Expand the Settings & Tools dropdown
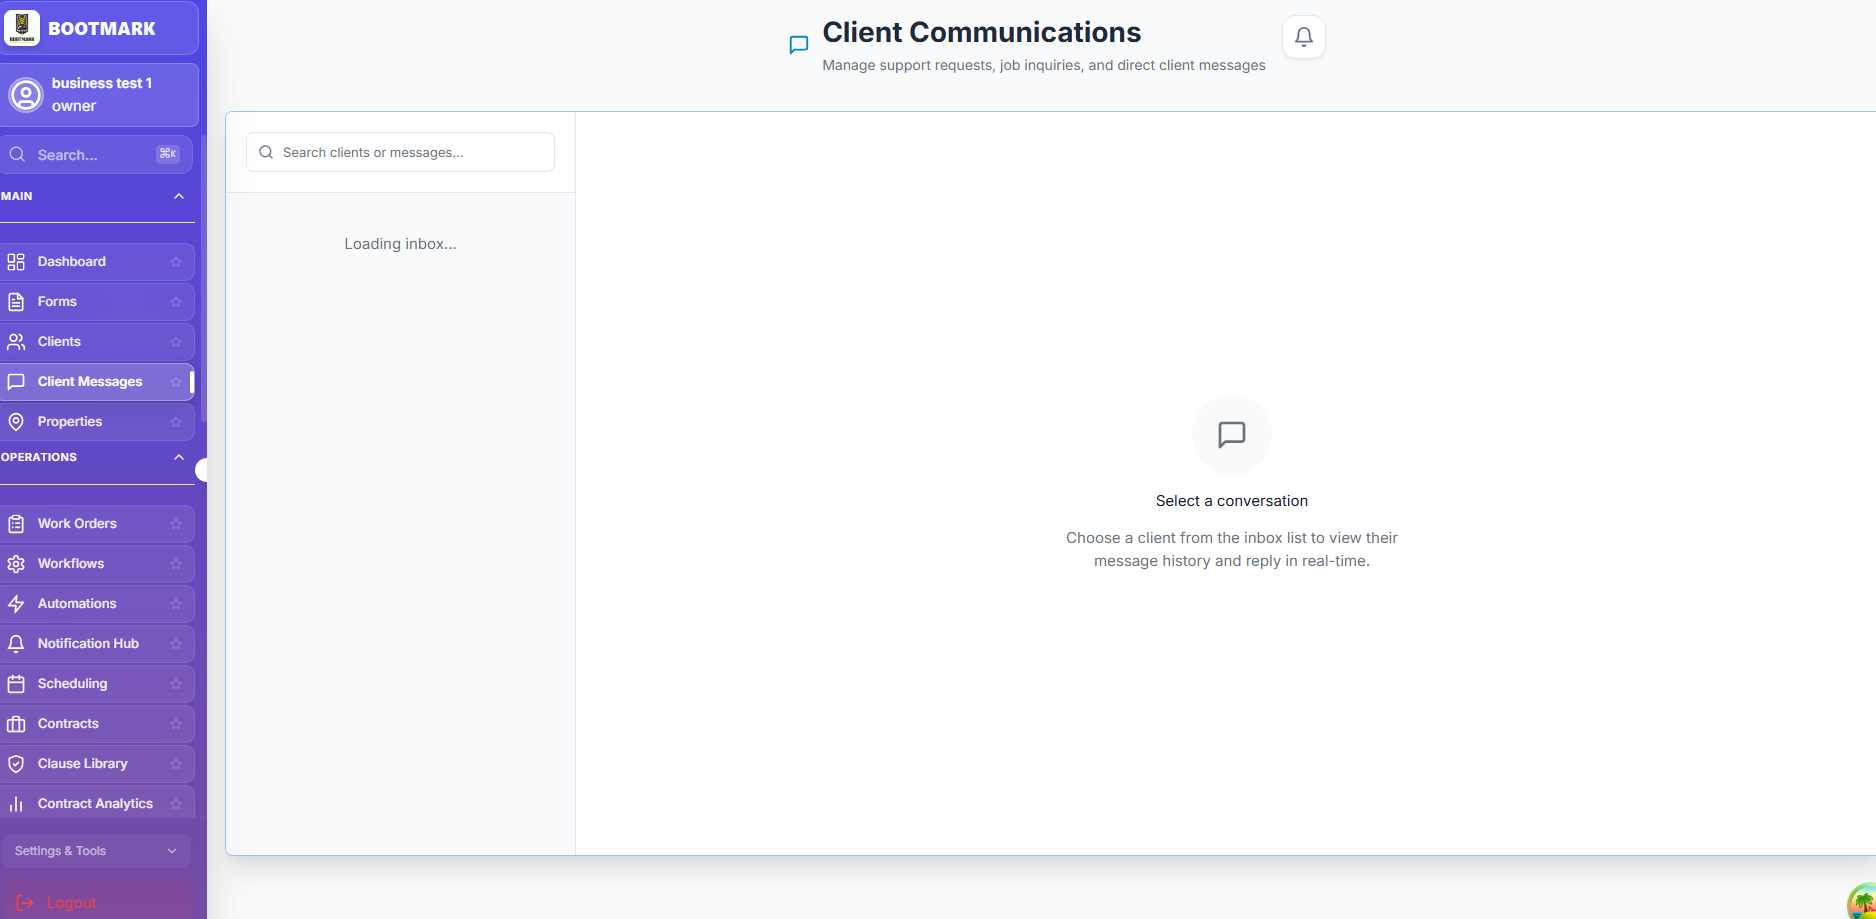The width and height of the screenshot is (1876, 919). [x=96, y=851]
